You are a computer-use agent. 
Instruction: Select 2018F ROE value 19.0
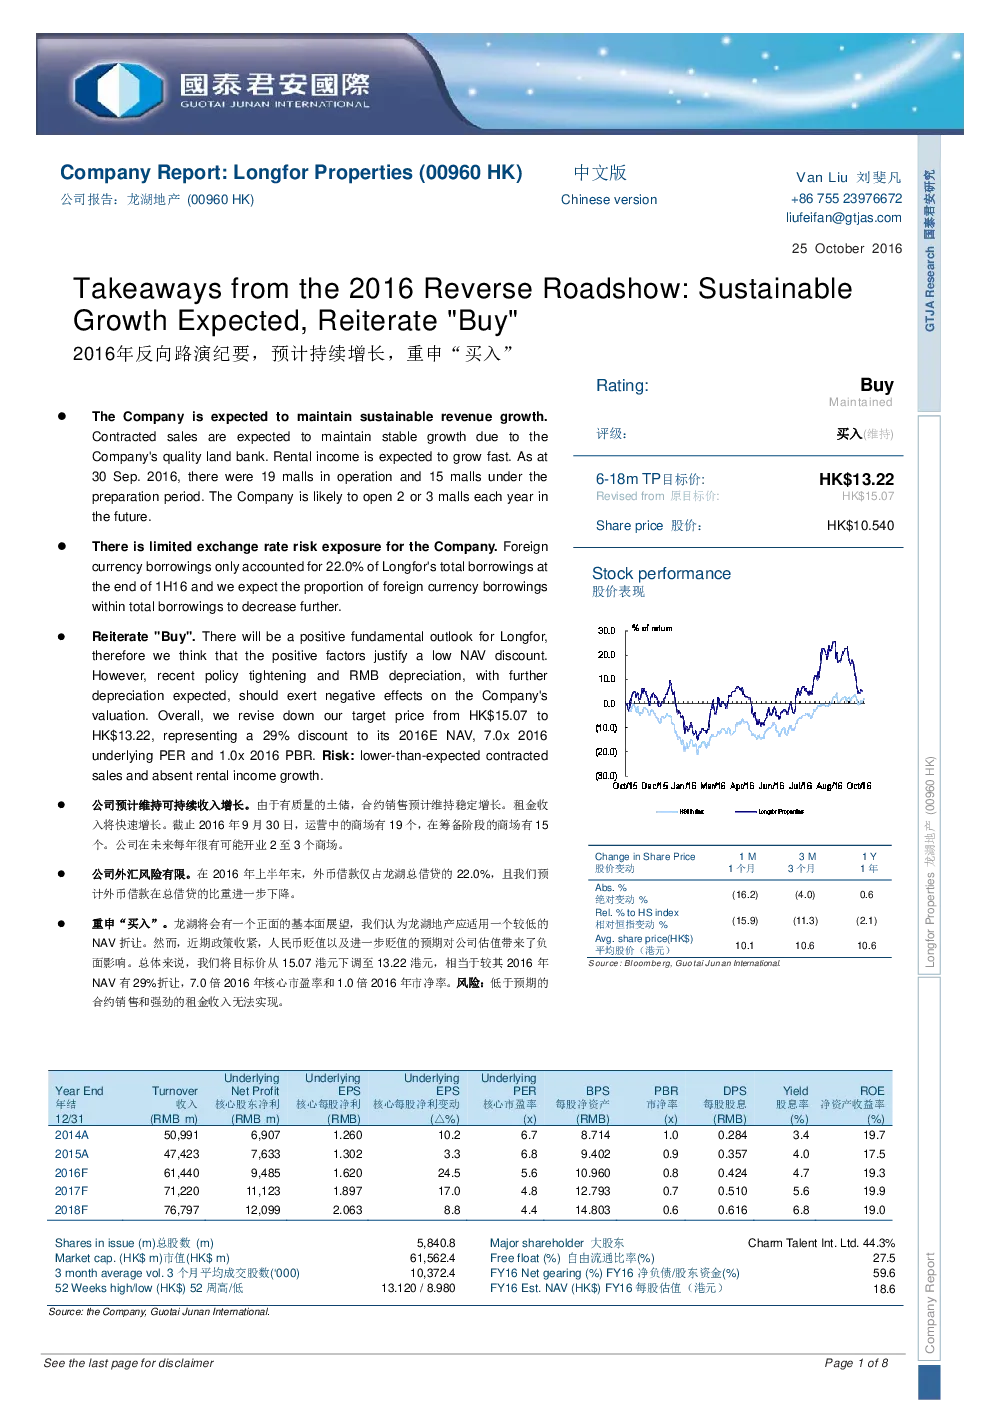click(874, 1210)
